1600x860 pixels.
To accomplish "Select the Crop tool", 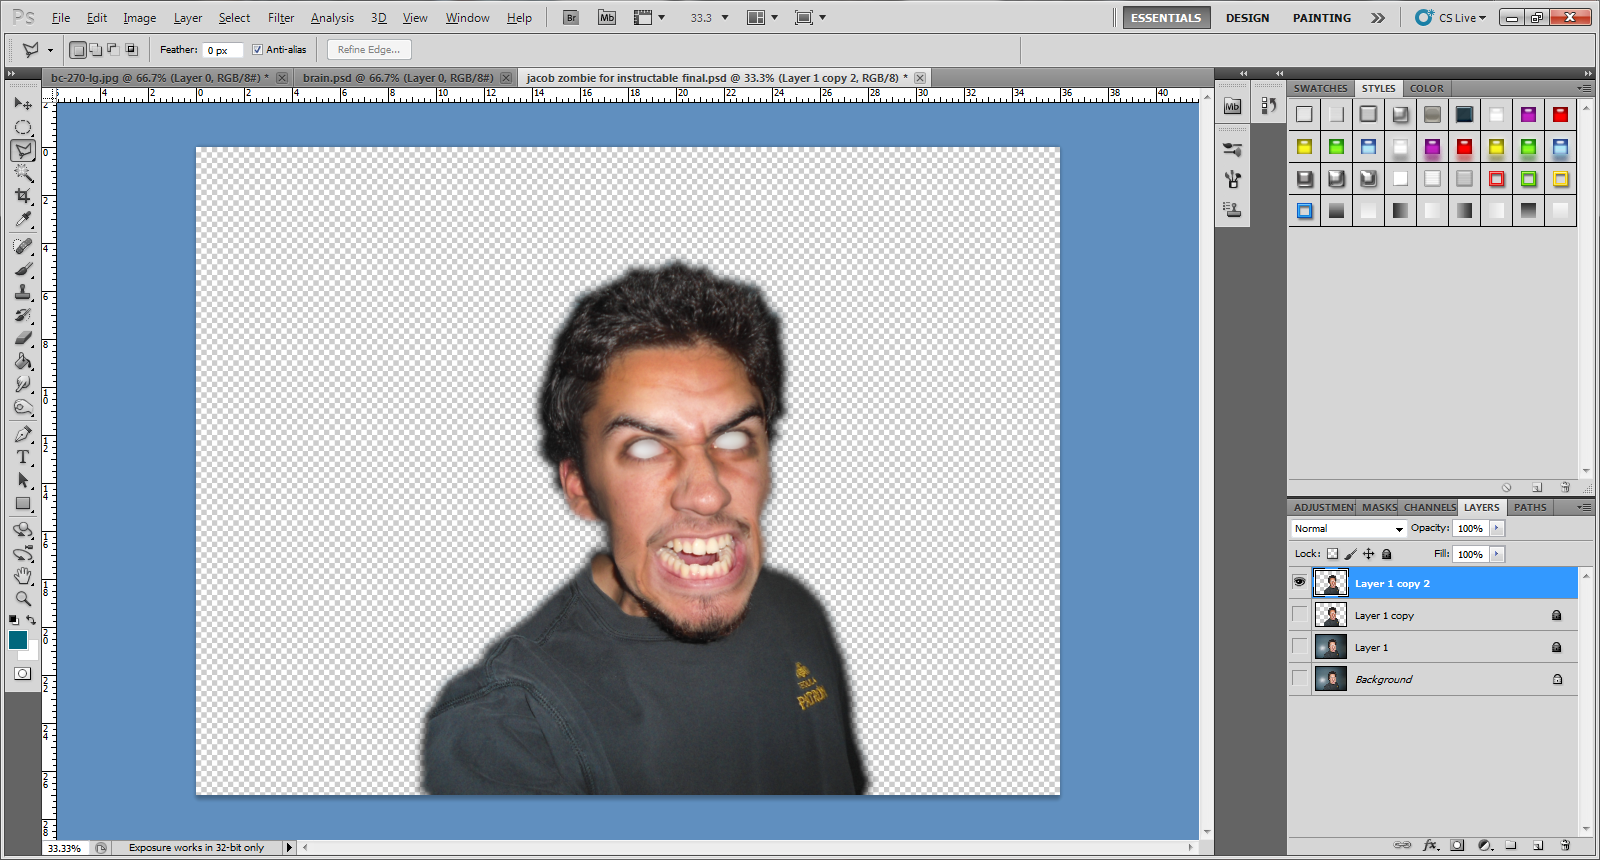I will click(23, 196).
